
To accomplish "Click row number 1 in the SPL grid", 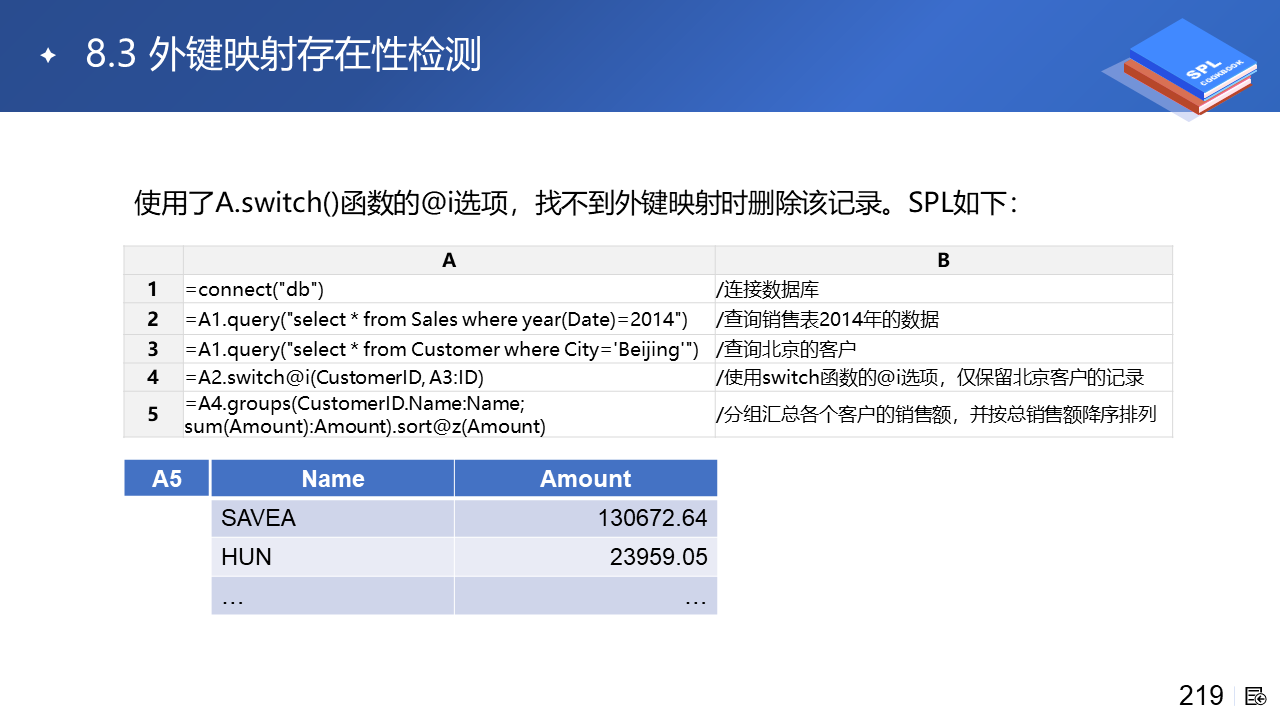I will click(x=153, y=289).
